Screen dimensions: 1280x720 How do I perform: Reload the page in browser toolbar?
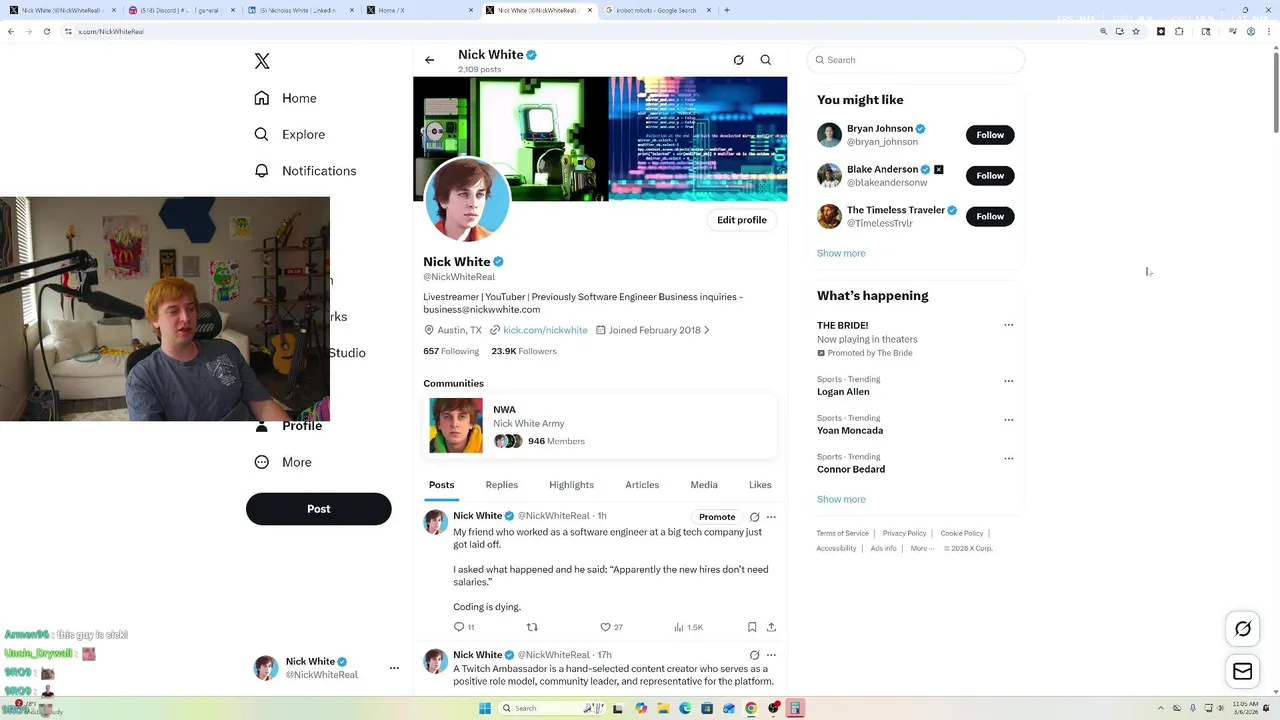click(46, 31)
